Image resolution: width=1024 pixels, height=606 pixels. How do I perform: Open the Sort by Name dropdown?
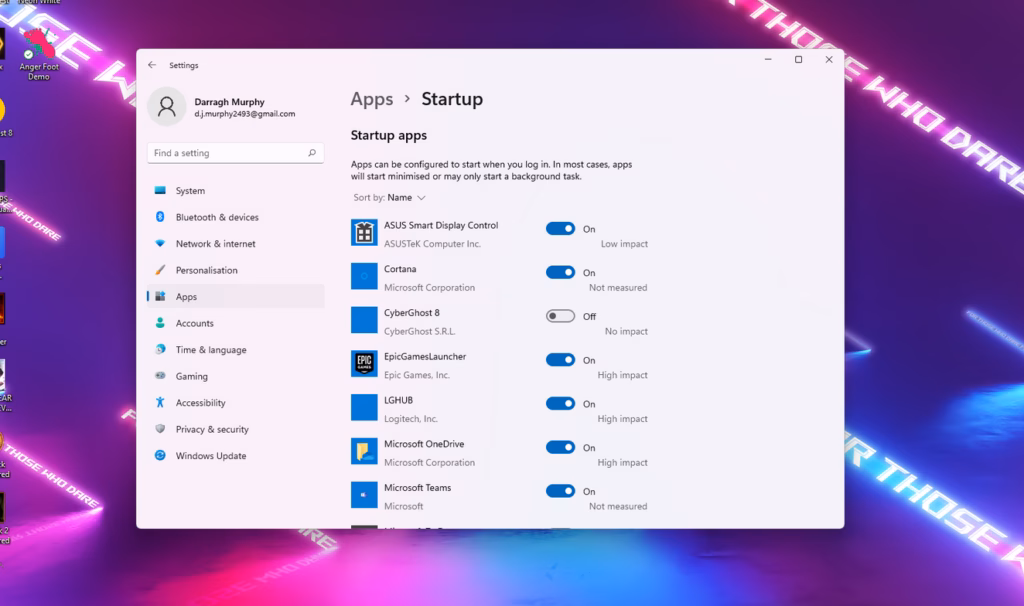(390, 198)
